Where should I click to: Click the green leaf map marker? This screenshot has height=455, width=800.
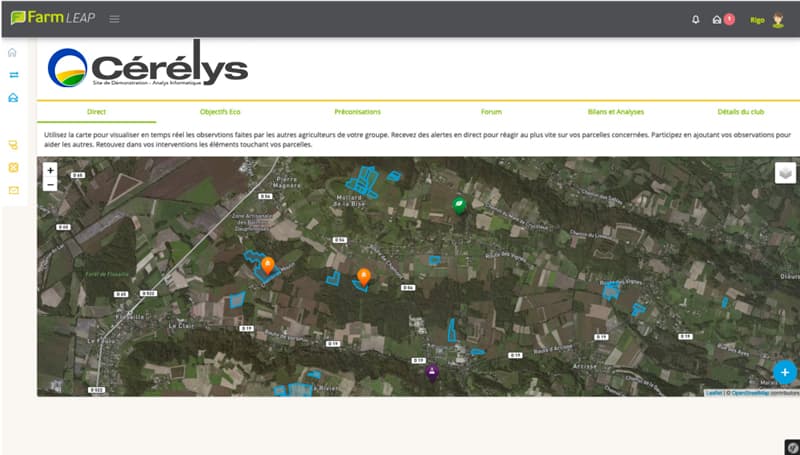(x=459, y=206)
